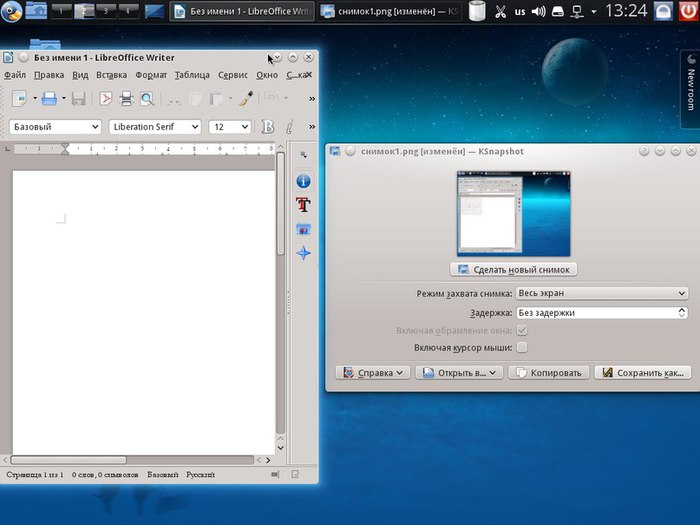Select the Clone Formatting paintbrush icon

[x=246, y=98]
